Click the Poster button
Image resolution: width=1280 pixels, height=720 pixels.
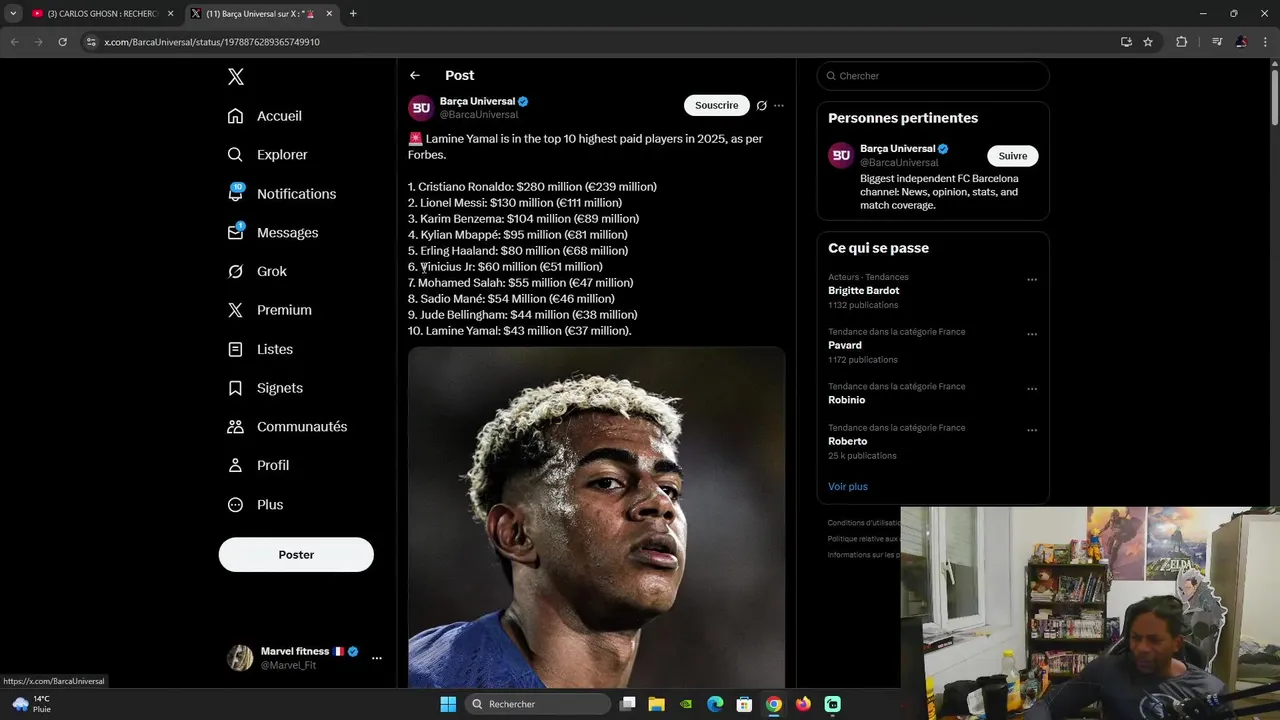pos(296,555)
